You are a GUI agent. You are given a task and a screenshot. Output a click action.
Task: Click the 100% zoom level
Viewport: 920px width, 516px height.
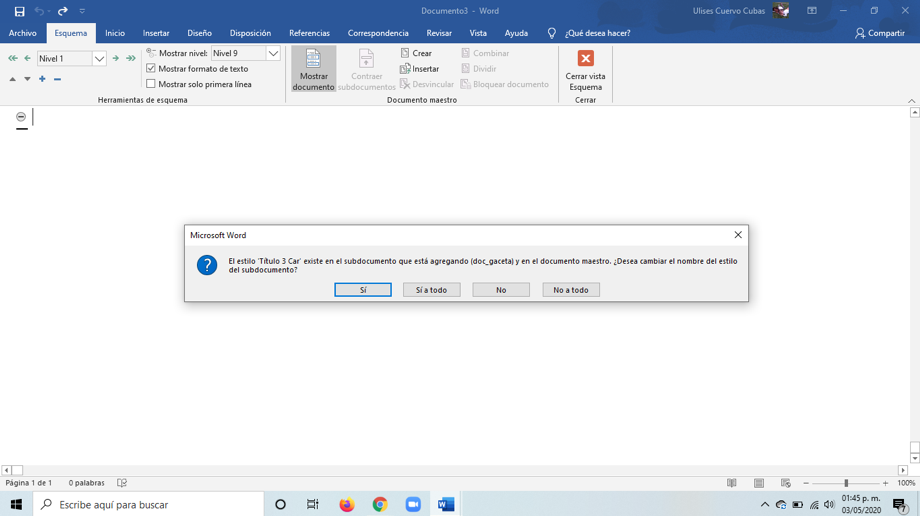click(x=906, y=483)
